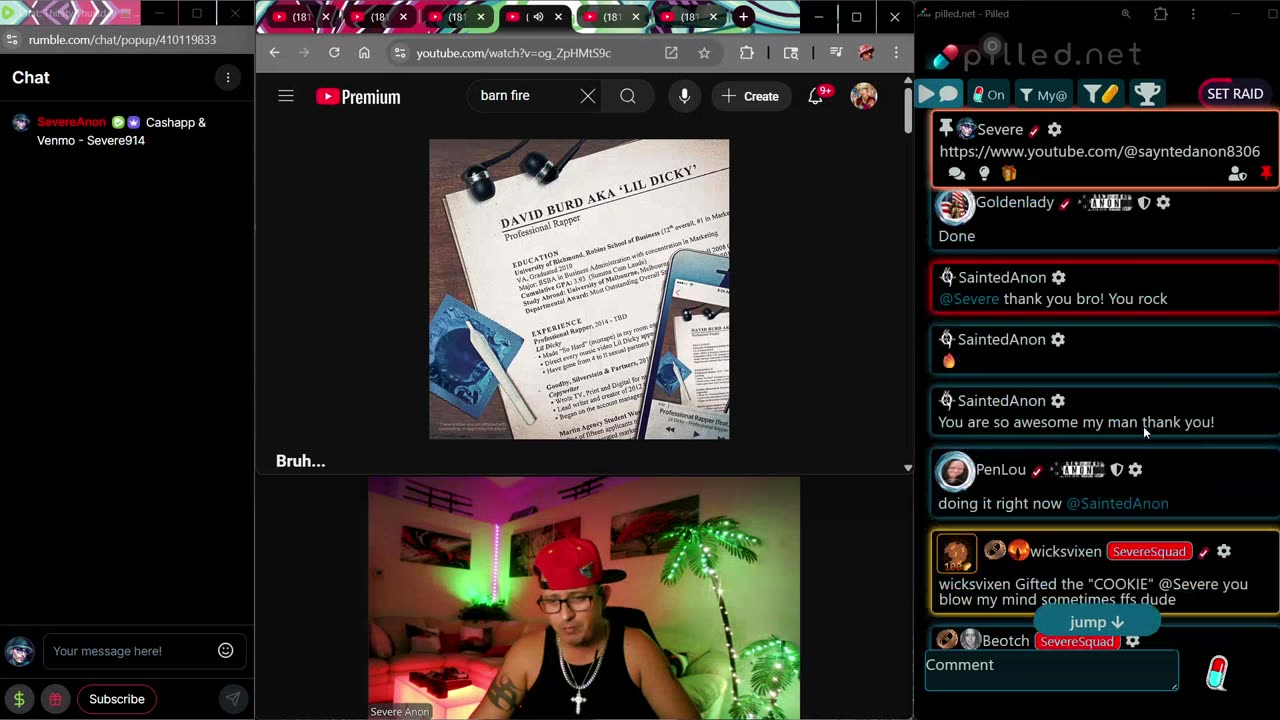Jump to latest chat messages
The image size is (1280, 720).
1096,622
